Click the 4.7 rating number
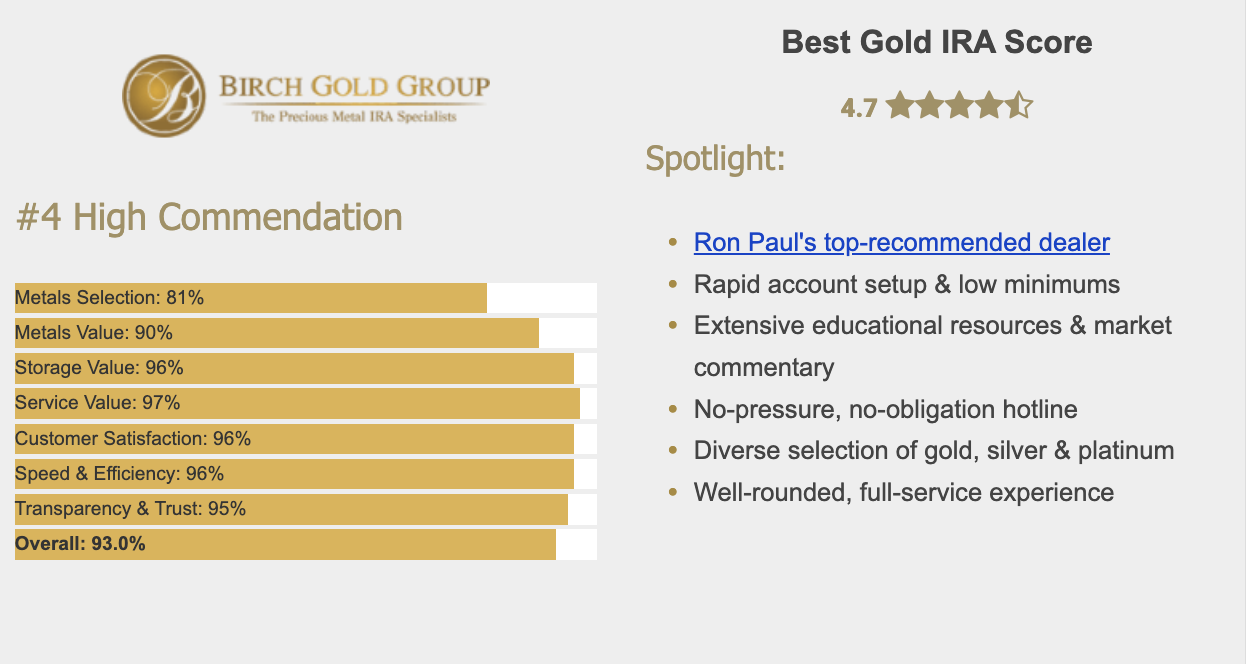1246x664 pixels. (x=859, y=107)
